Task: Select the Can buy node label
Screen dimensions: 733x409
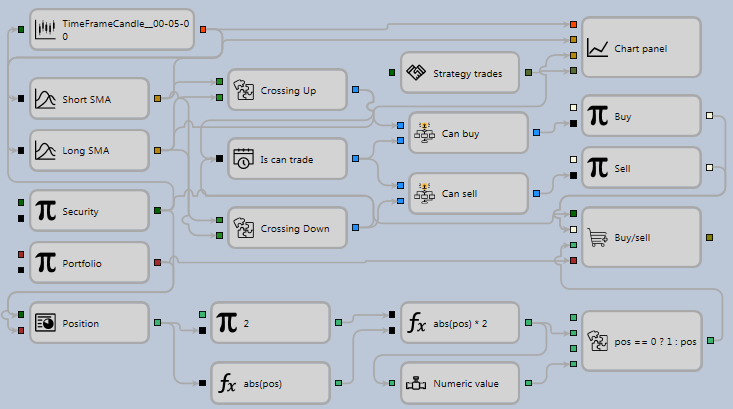Action: click(460, 134)
